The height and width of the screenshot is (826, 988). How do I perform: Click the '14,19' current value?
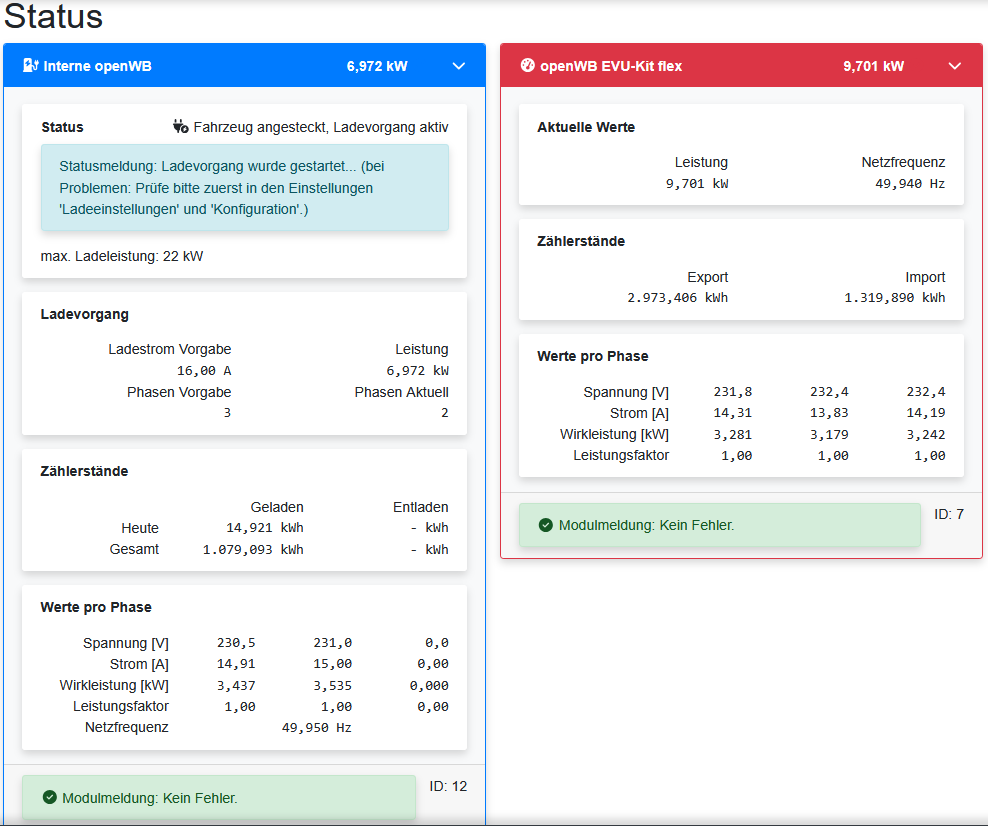click(x=926, y=413)
